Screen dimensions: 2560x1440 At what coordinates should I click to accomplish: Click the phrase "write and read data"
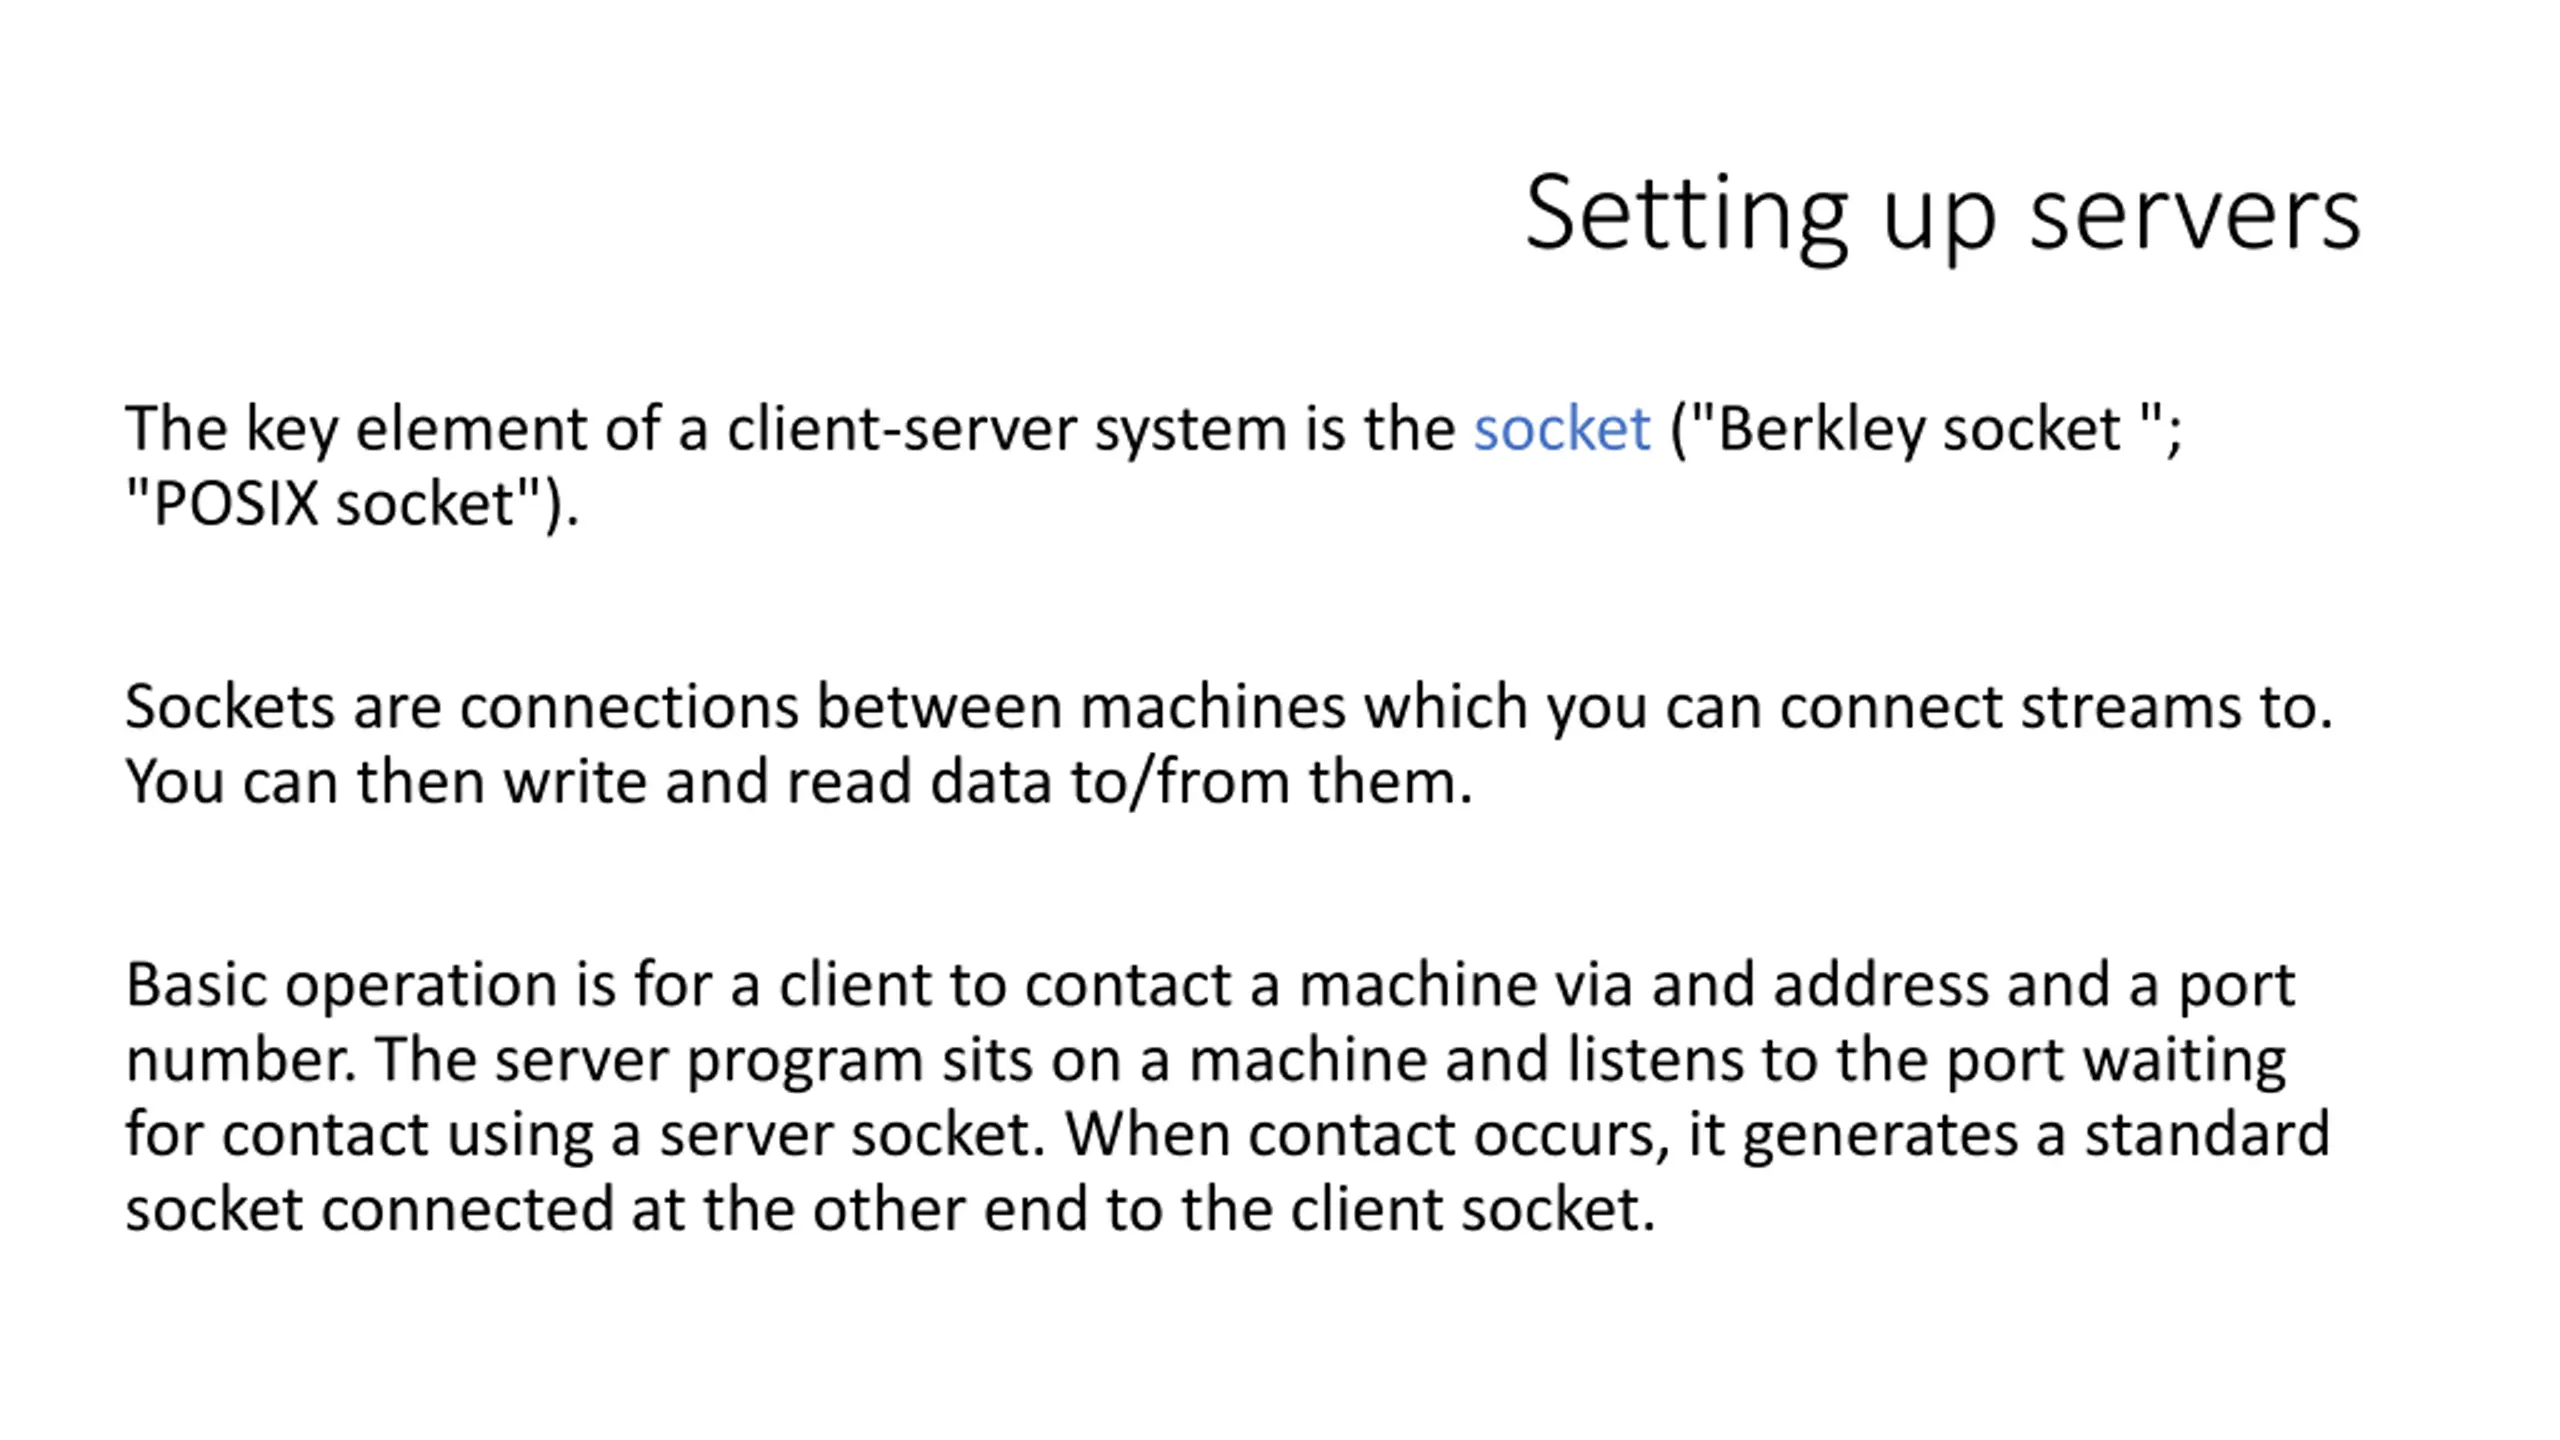click(x=777, y=782)
